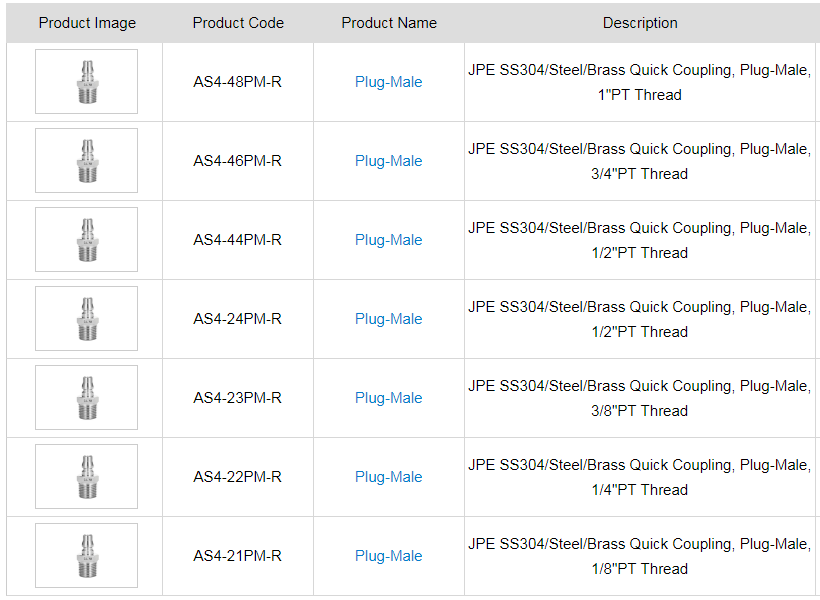
Task: Select the Description column header
Action: pyautogui.click(x=640, y=23)
